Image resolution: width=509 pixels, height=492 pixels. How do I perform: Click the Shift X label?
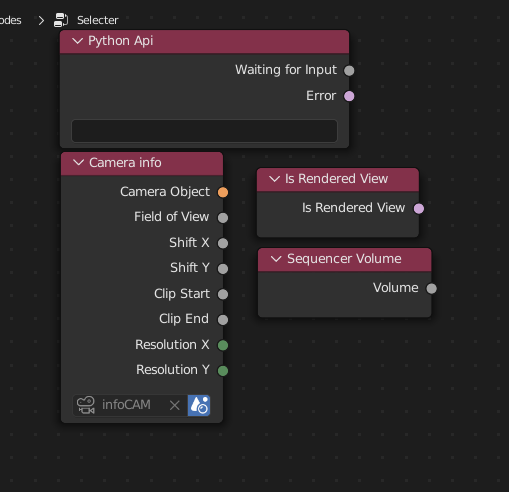(x=189, y=242)
